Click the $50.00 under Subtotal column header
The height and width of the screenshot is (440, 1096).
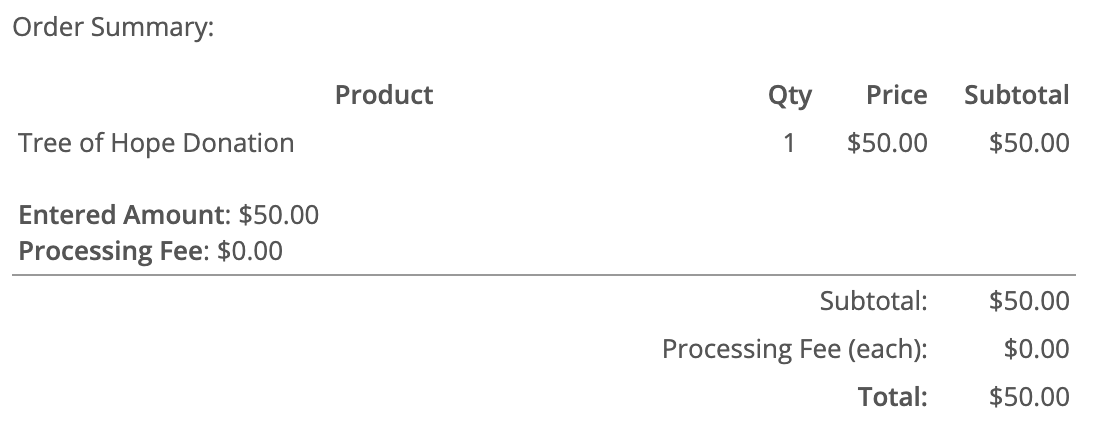(x=1029, y=143)
